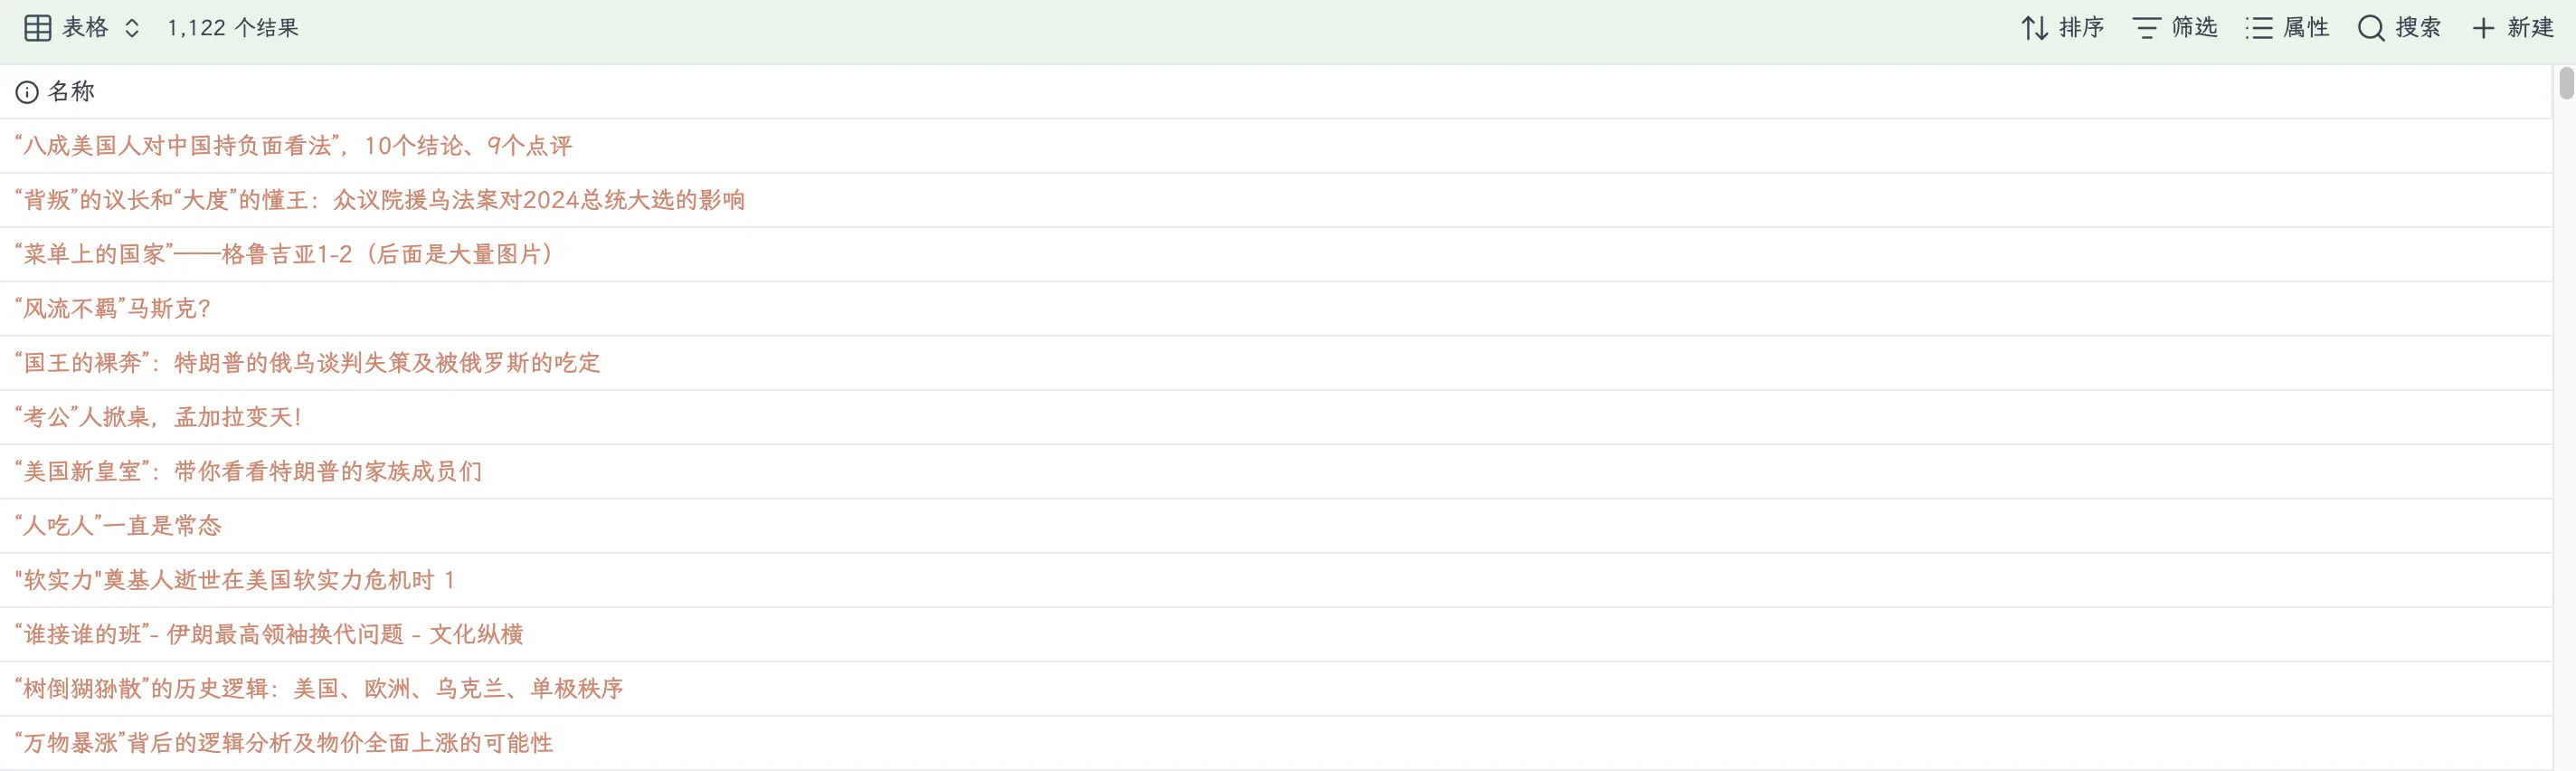Click the info icon beside 名称 column
2576x771 pixels.
click(27, 92)
